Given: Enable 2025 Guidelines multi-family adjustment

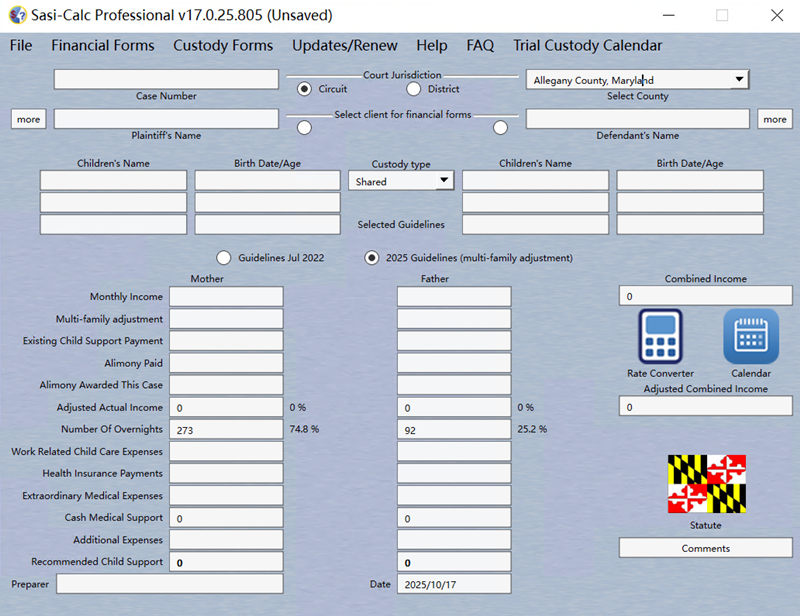Looking at the screenshot, I should tap(370, 257).
